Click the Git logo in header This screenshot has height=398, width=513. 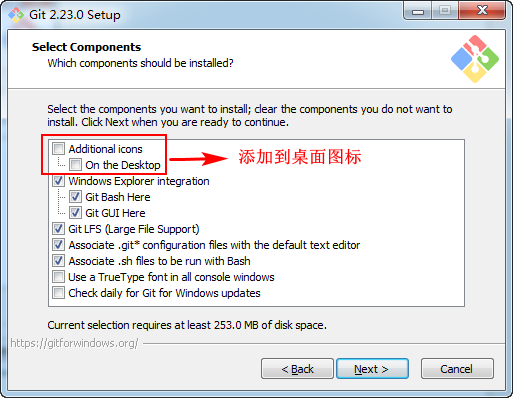tap(475, 59)
